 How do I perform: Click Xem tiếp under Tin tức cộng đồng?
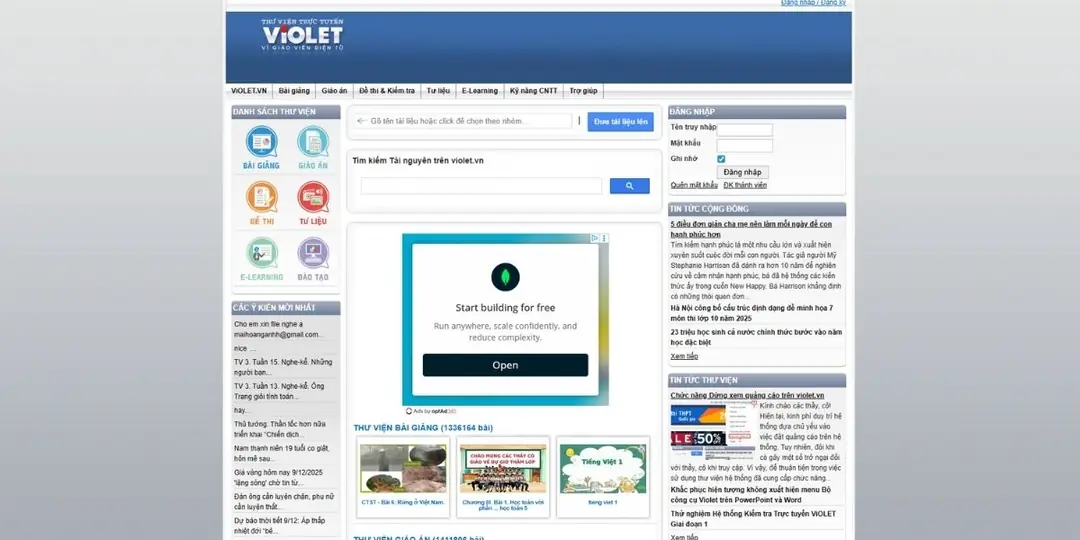684,356
